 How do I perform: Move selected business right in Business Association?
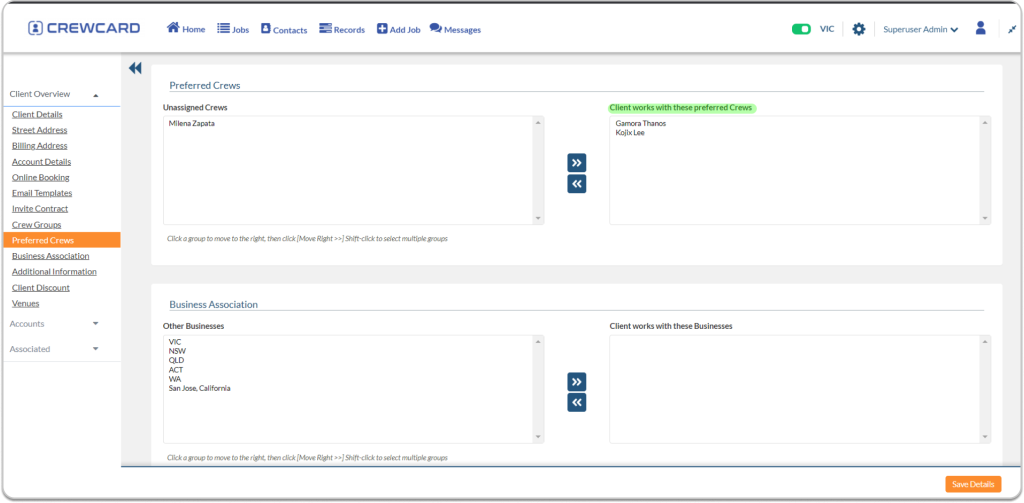[x=576, y=382]
